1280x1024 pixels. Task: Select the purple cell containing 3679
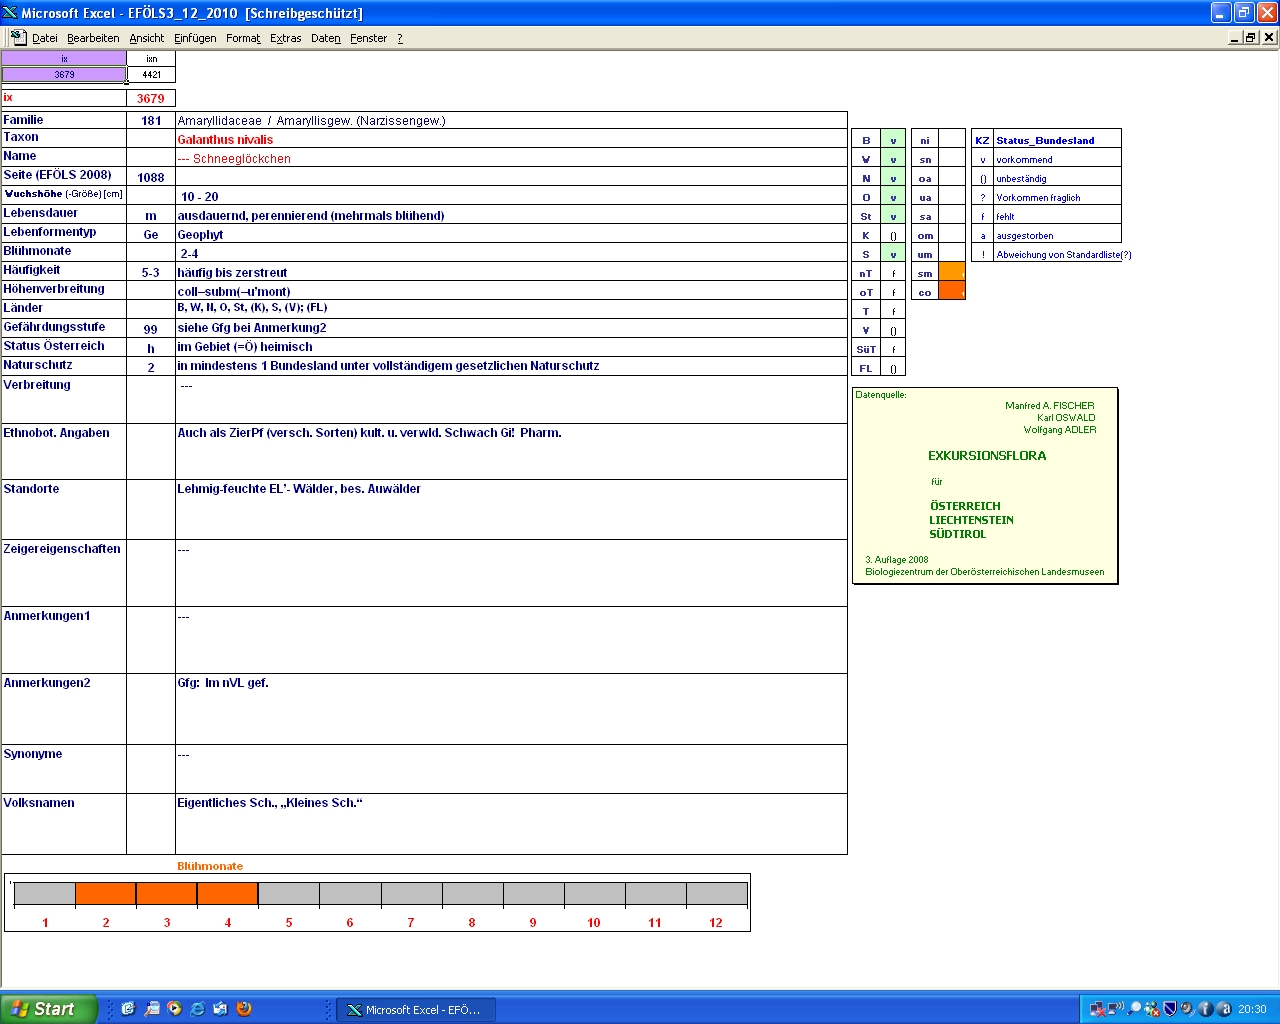click(64, 74)
